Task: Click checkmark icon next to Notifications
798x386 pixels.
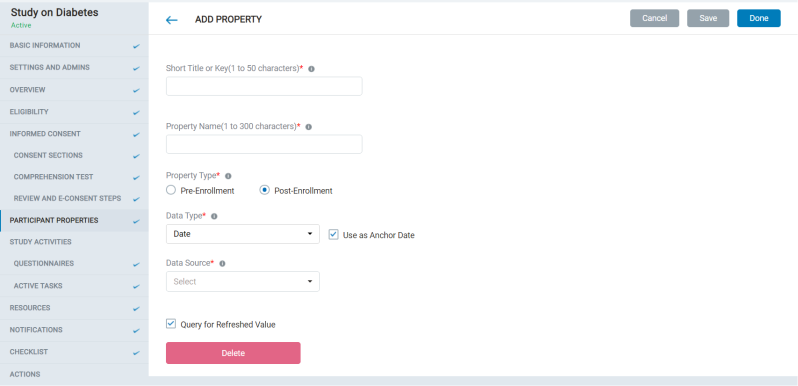Action: coord(136,330)
